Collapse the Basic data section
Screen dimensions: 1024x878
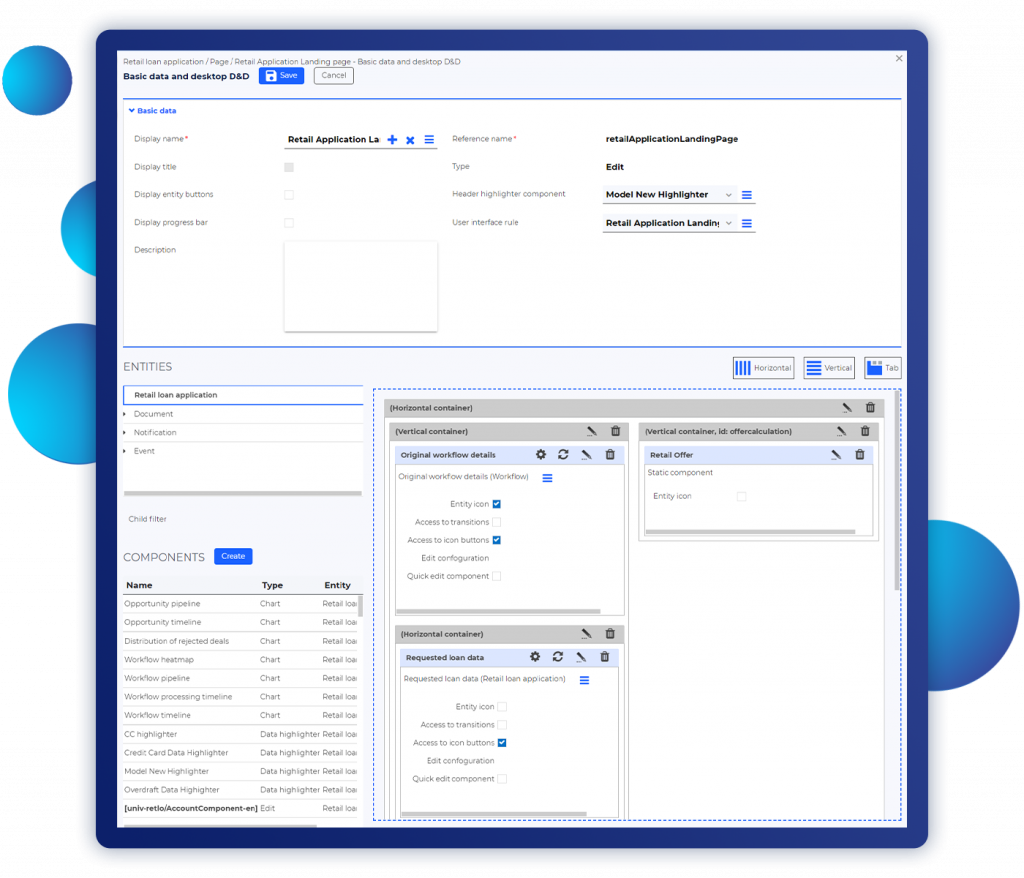[x=130, y=111]
